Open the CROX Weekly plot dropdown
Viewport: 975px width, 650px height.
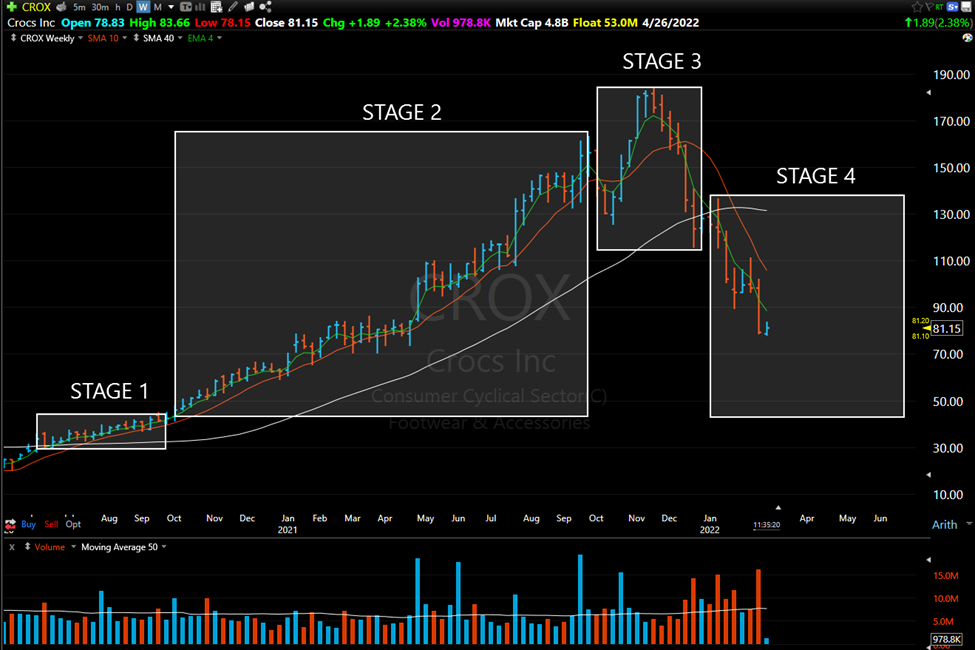[x=80, y=38]
